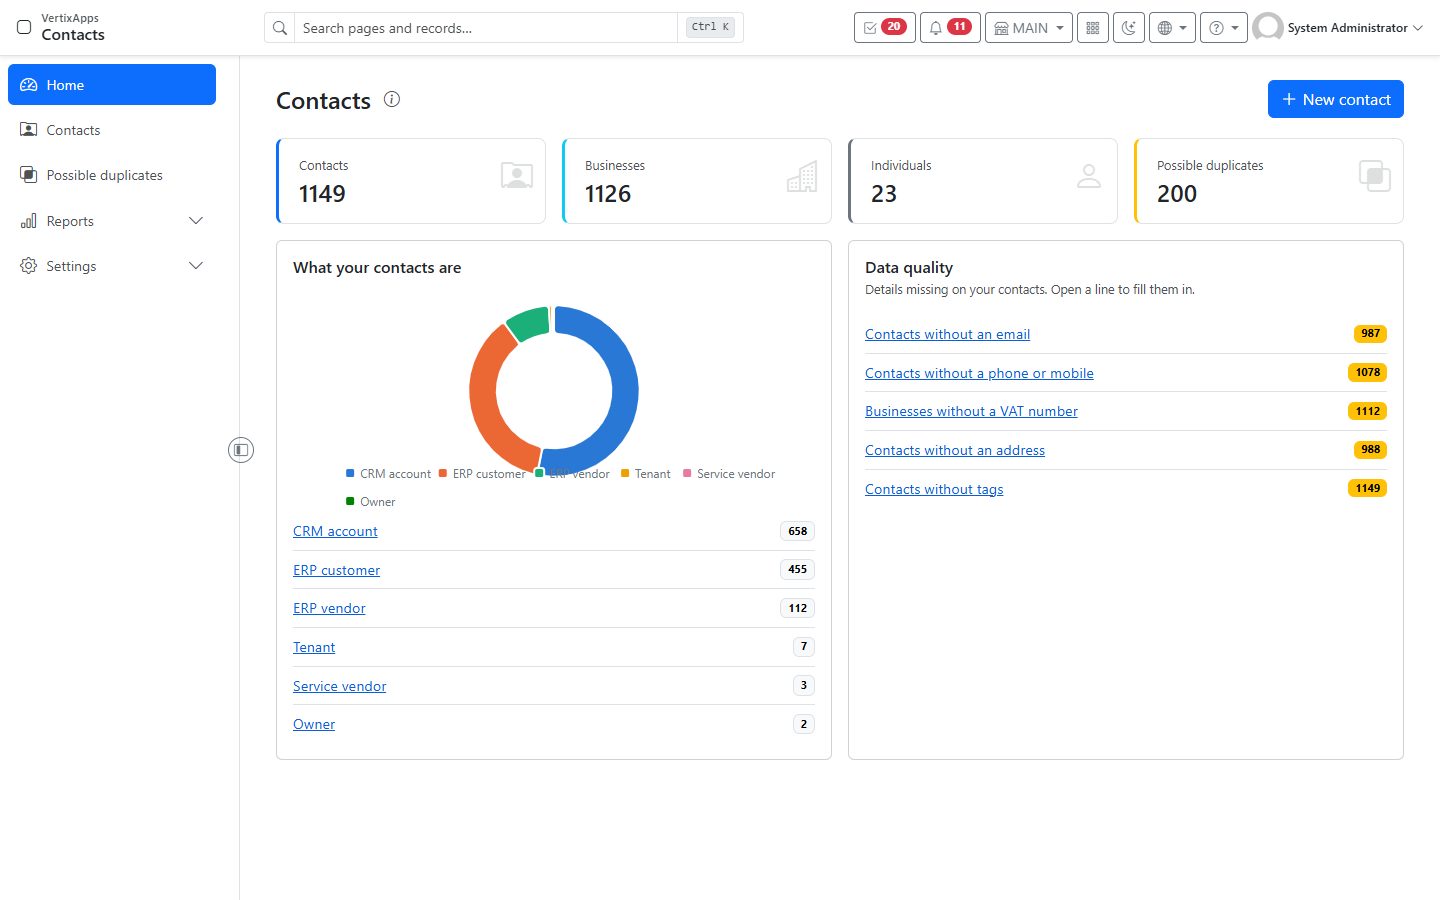Expand the Settings sidebar section
This screenshot has width=1440, height=900.
[x=112, y=266]
